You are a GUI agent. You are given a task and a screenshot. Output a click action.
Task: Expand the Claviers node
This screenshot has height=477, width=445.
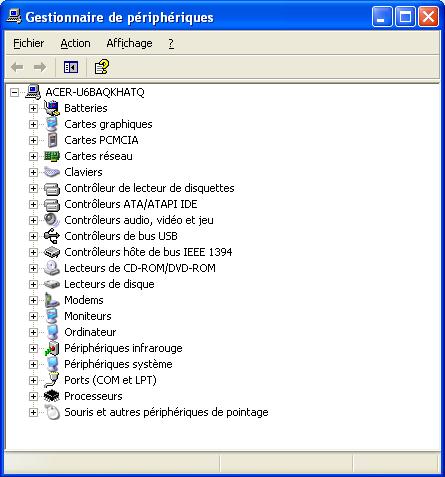(33, 172)
